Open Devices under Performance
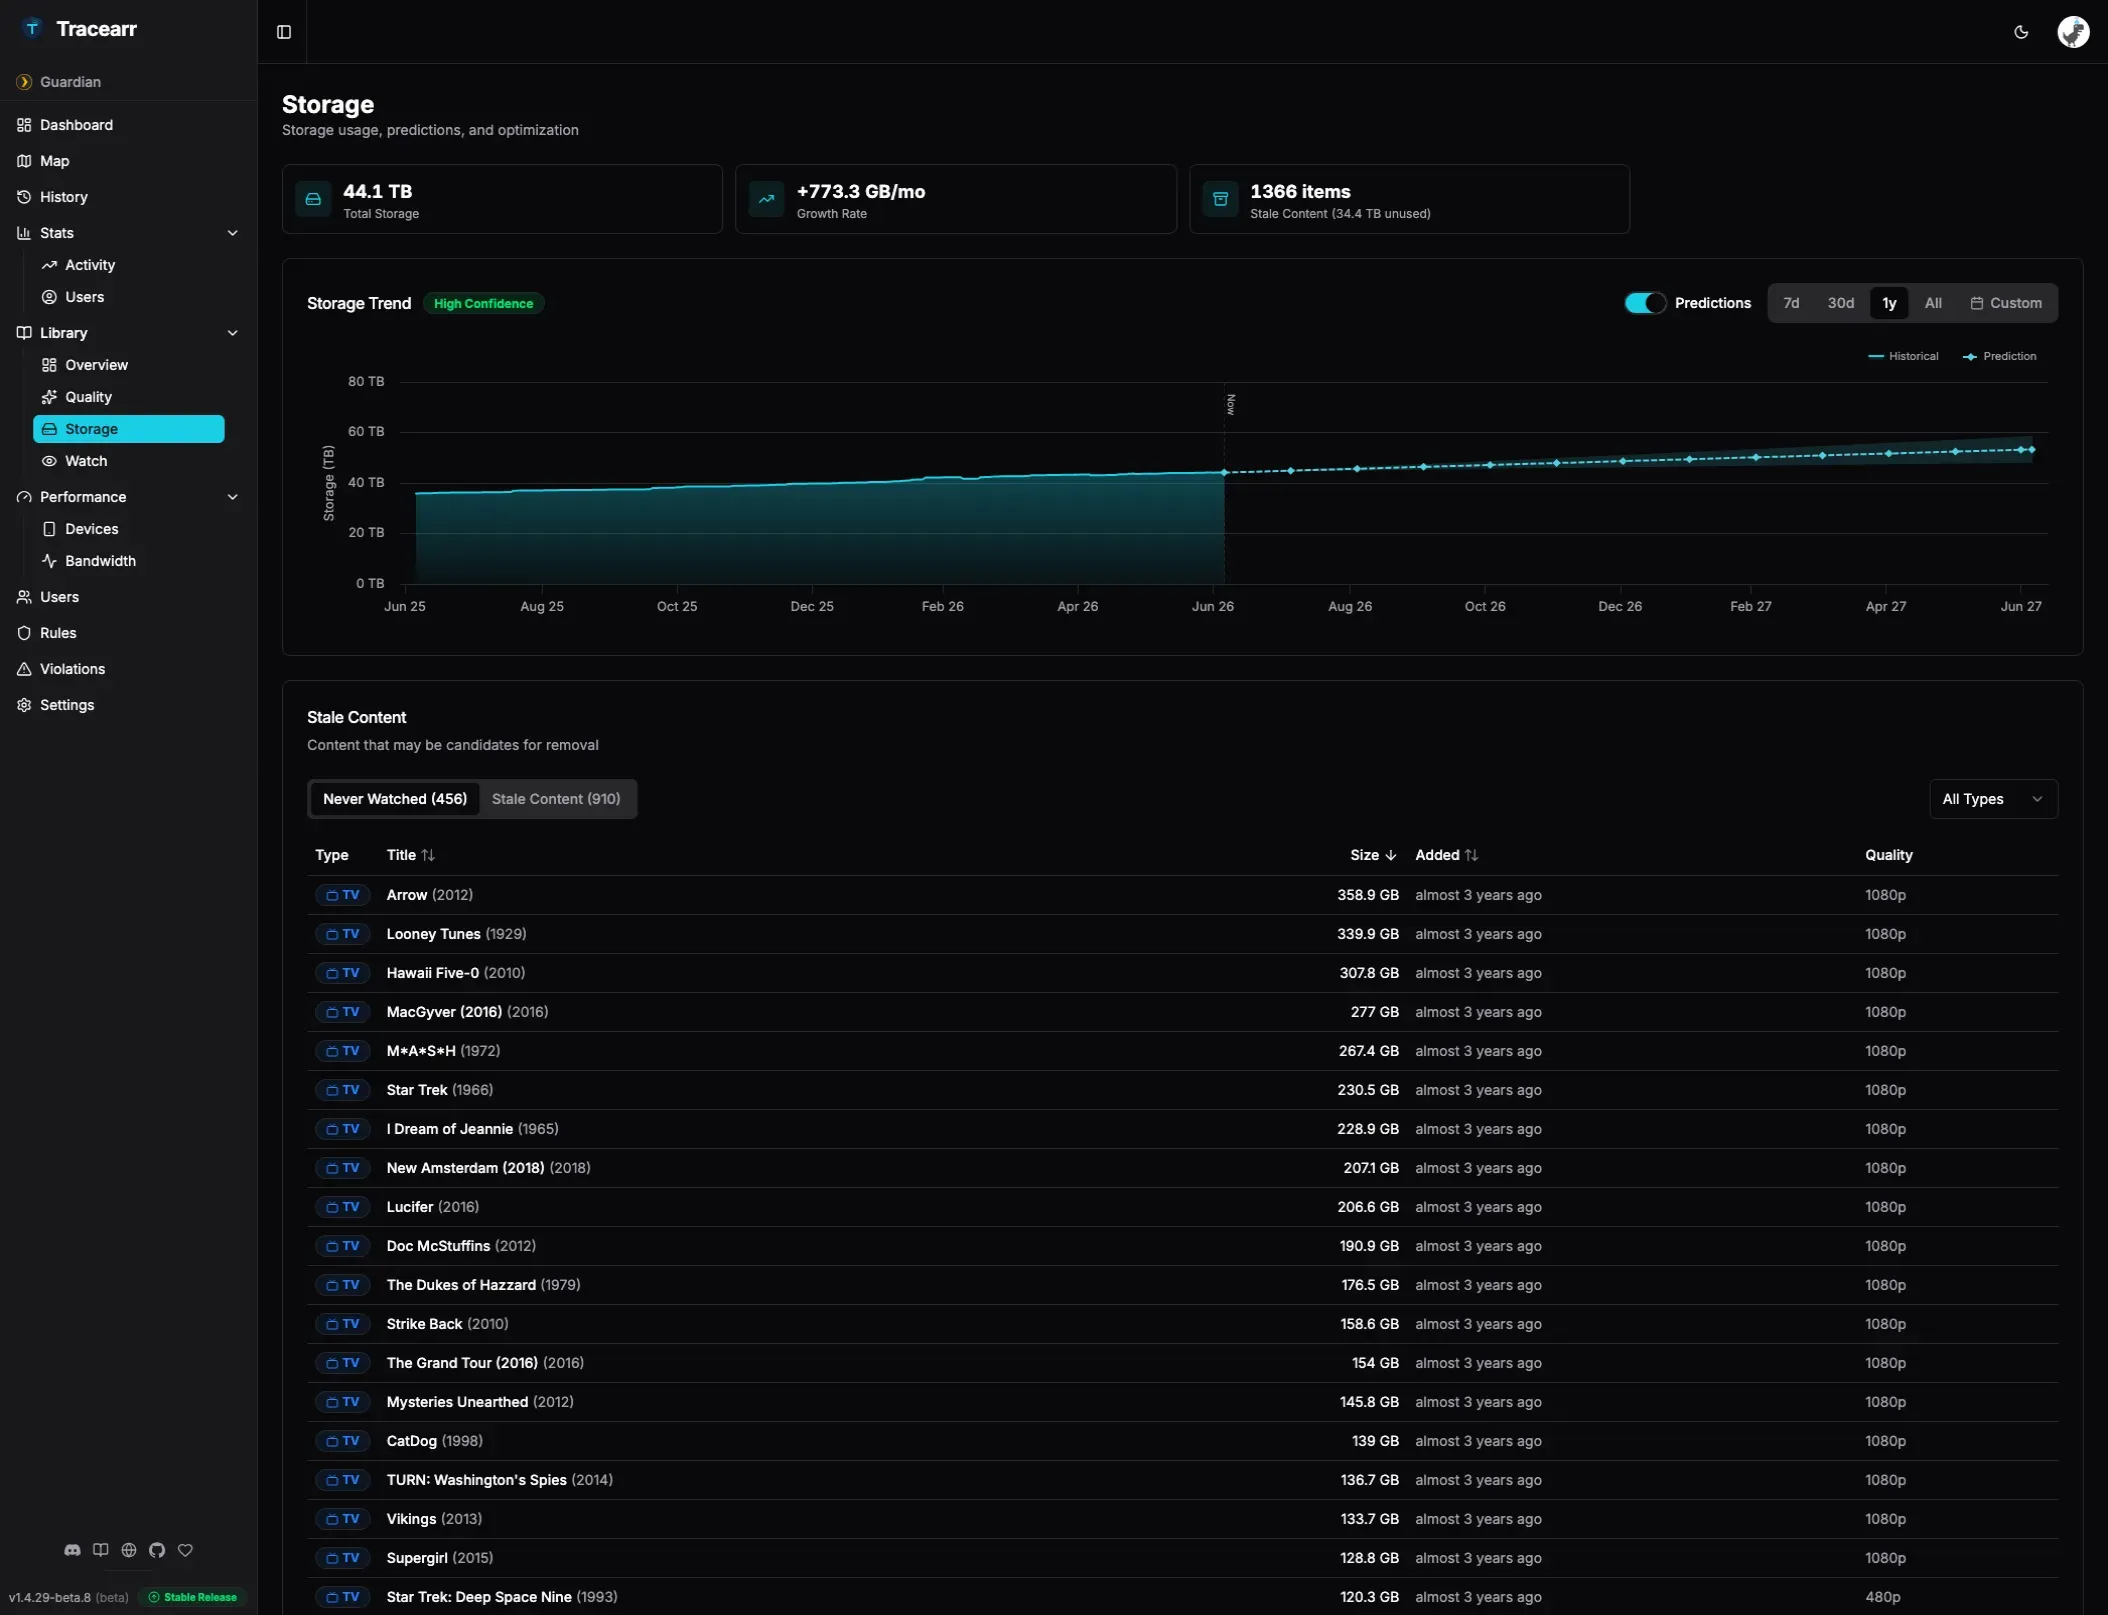The width and height of the screenshot is (2108, 1615). pyautogui.click(x=128, y=529)
